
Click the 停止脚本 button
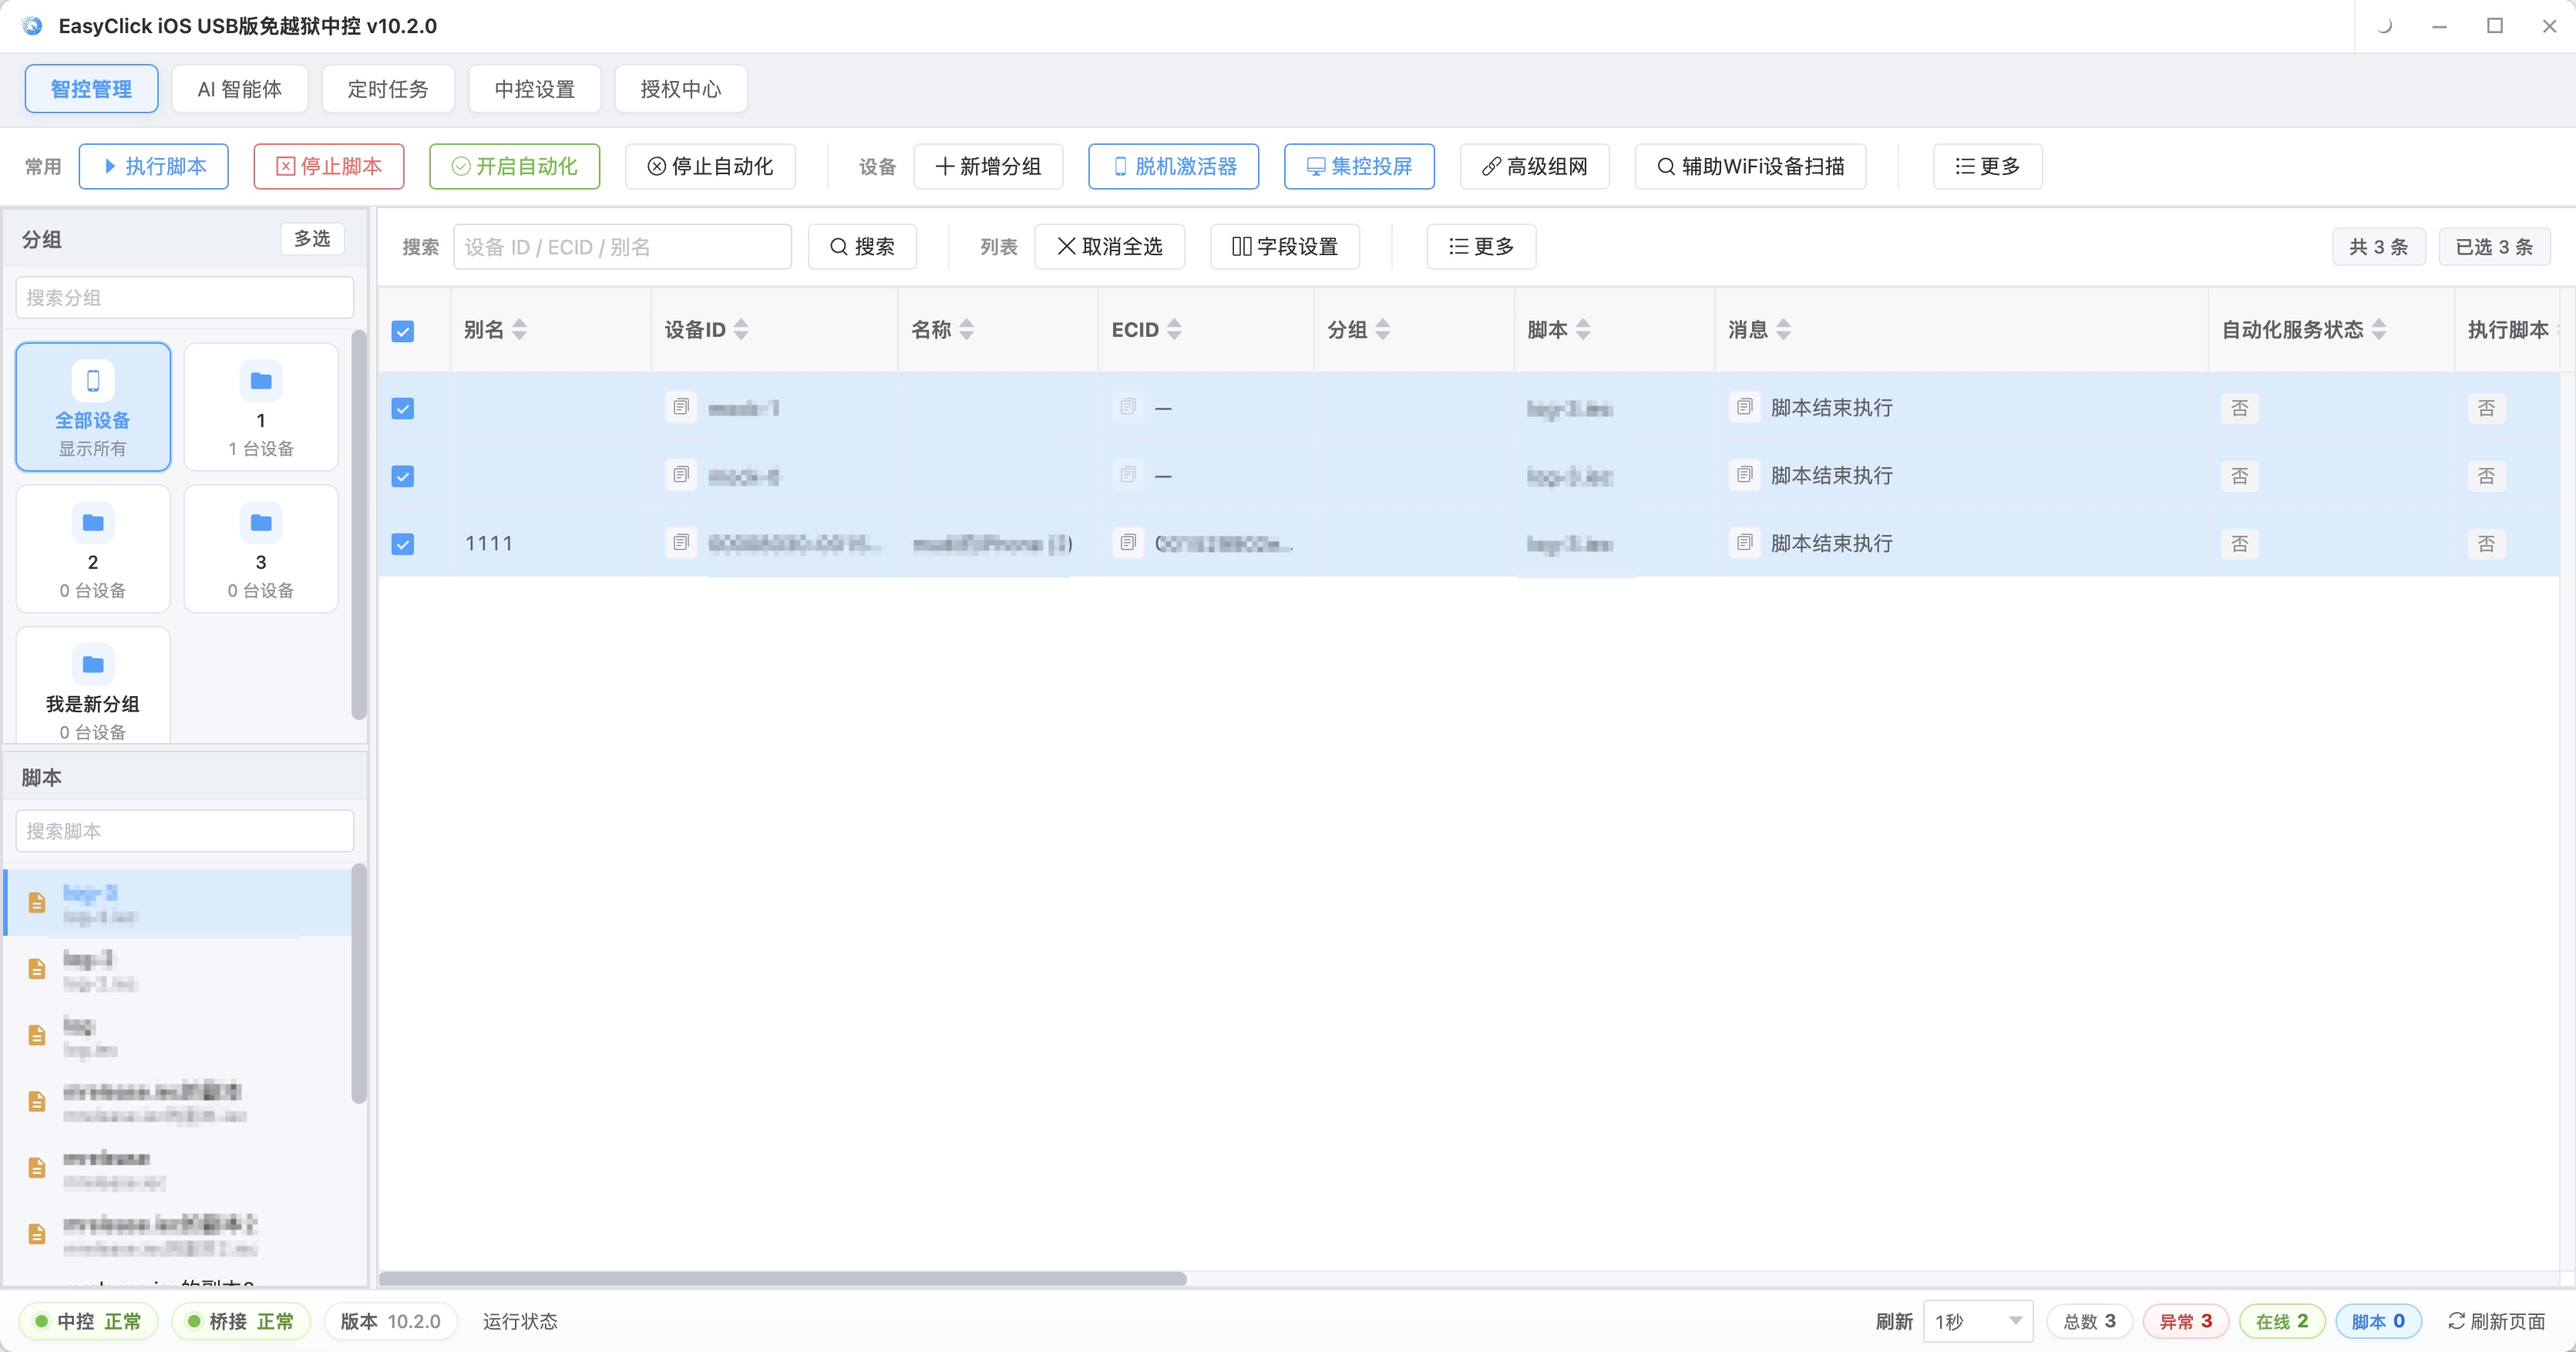click(x=329, y=166)
